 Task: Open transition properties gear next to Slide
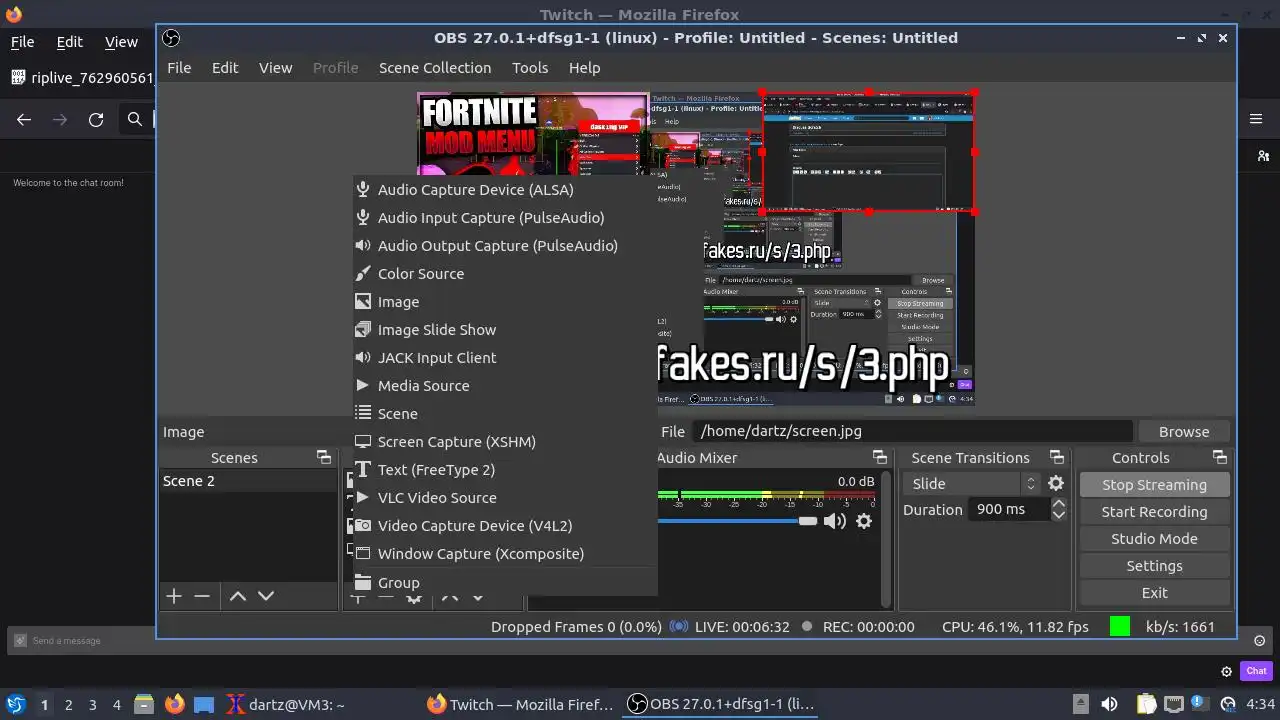click(x=1056, y=483)
